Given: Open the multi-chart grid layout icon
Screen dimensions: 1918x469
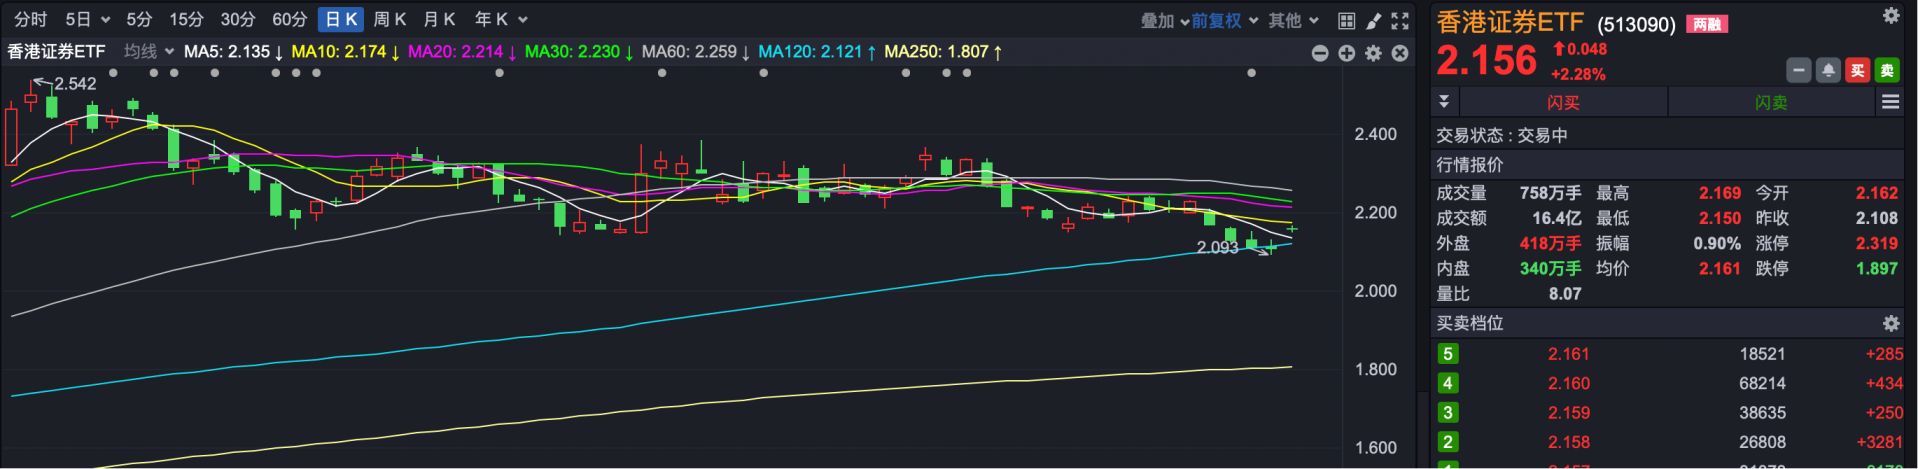Looking at the screenshot, I should tap(1347, 20).
